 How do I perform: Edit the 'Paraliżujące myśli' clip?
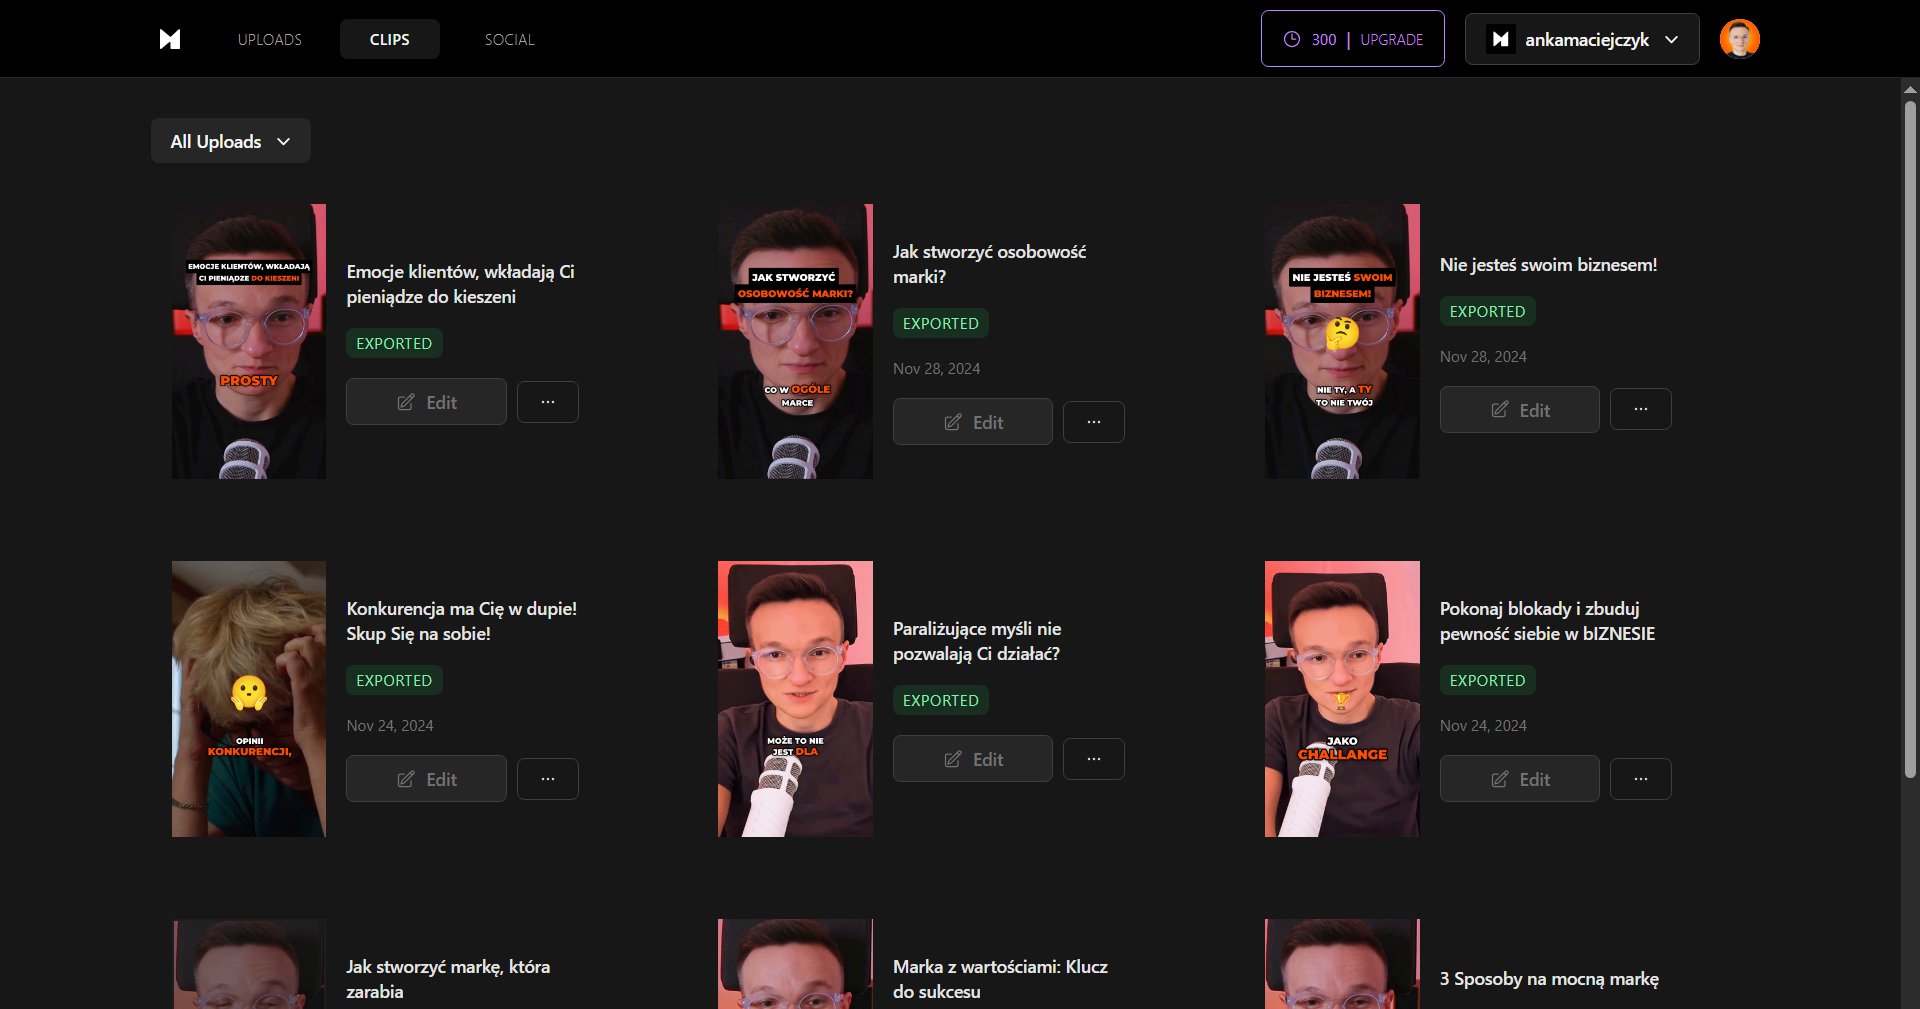(x=972, y=759)
